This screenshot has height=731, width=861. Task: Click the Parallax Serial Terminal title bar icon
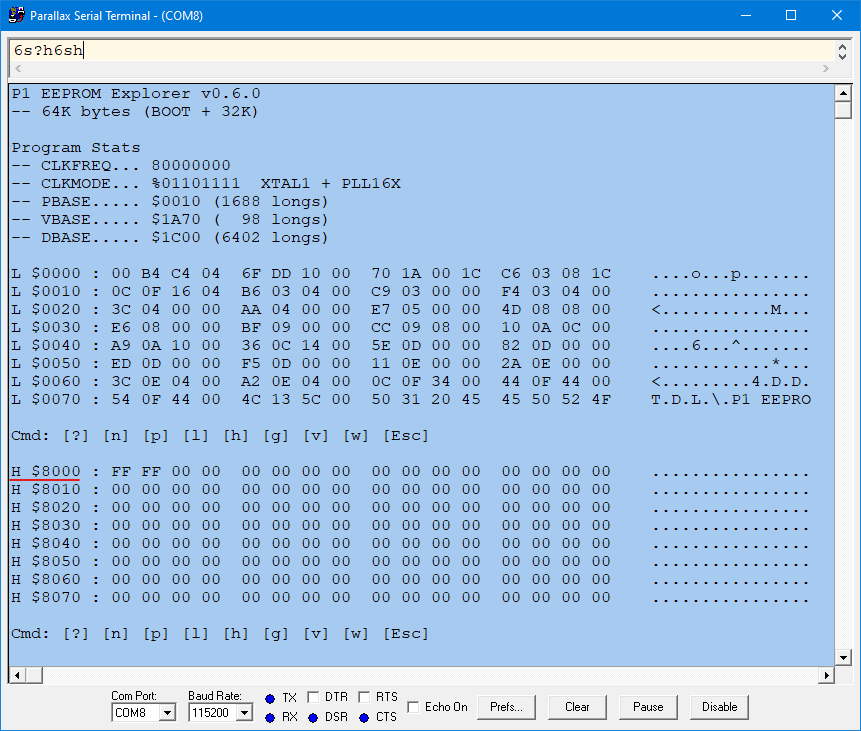pos(16,15)
